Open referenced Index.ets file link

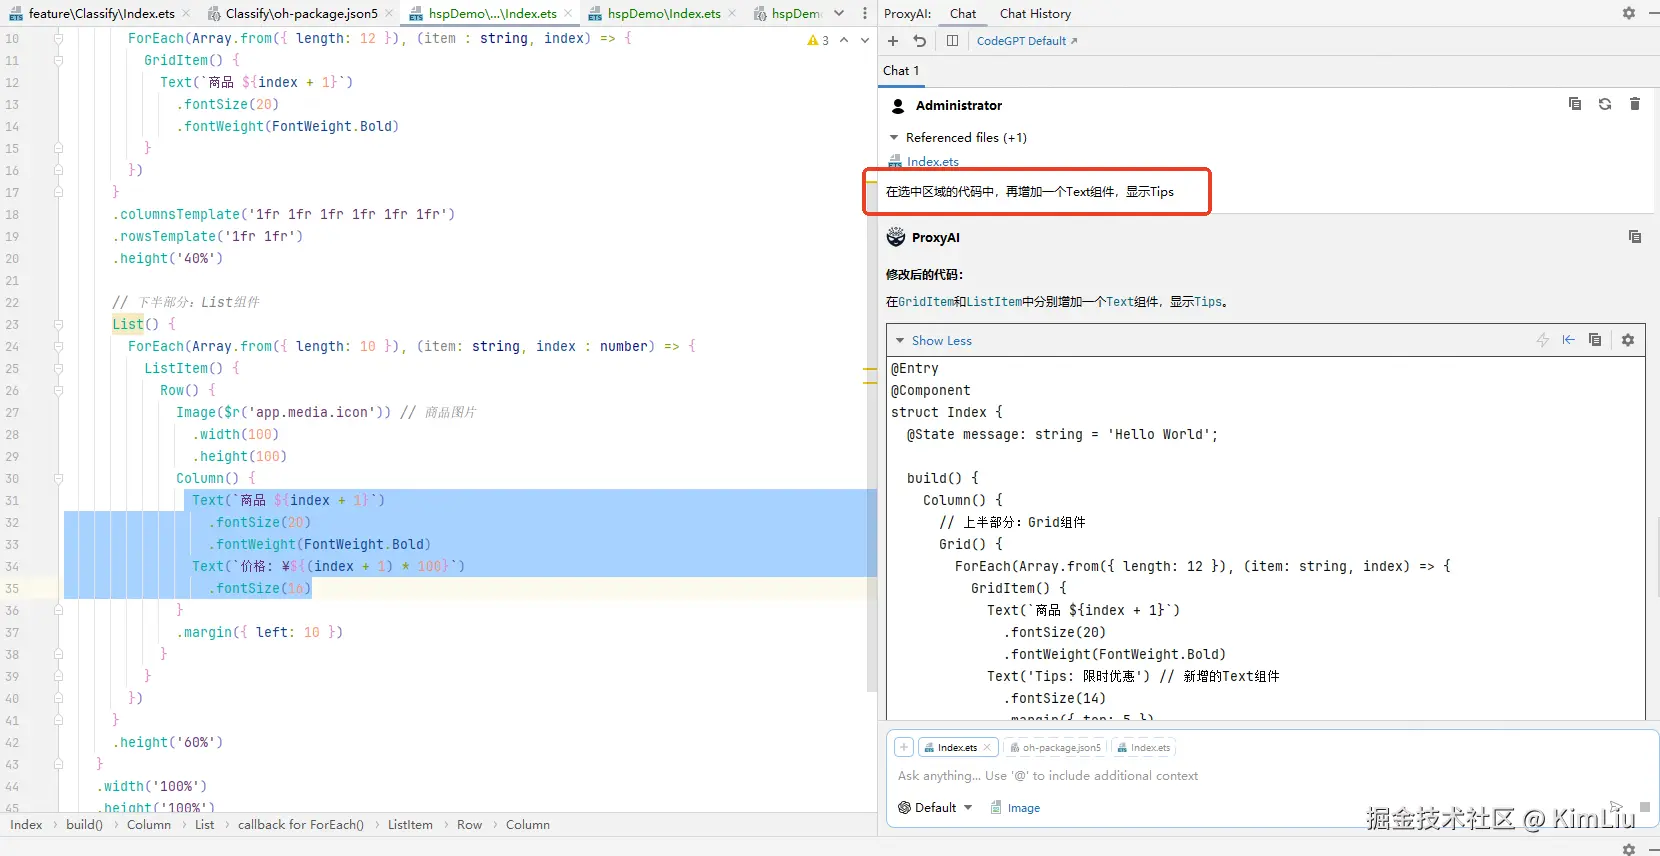[932, 161]
